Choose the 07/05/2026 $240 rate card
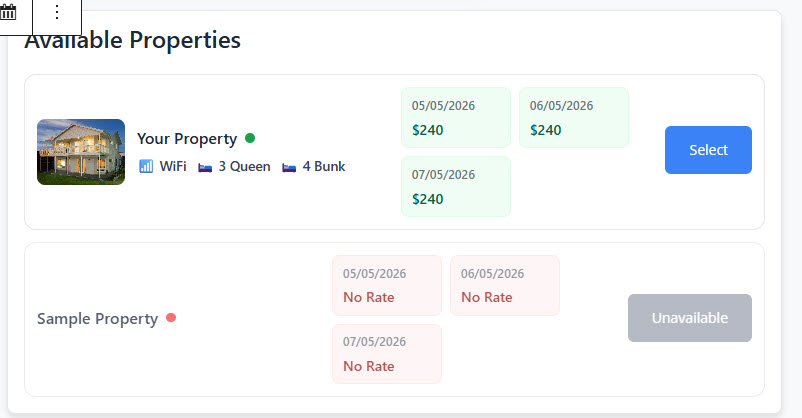This screenshot has height=418, width=802. pyautogui.click(x=455, y=186)
